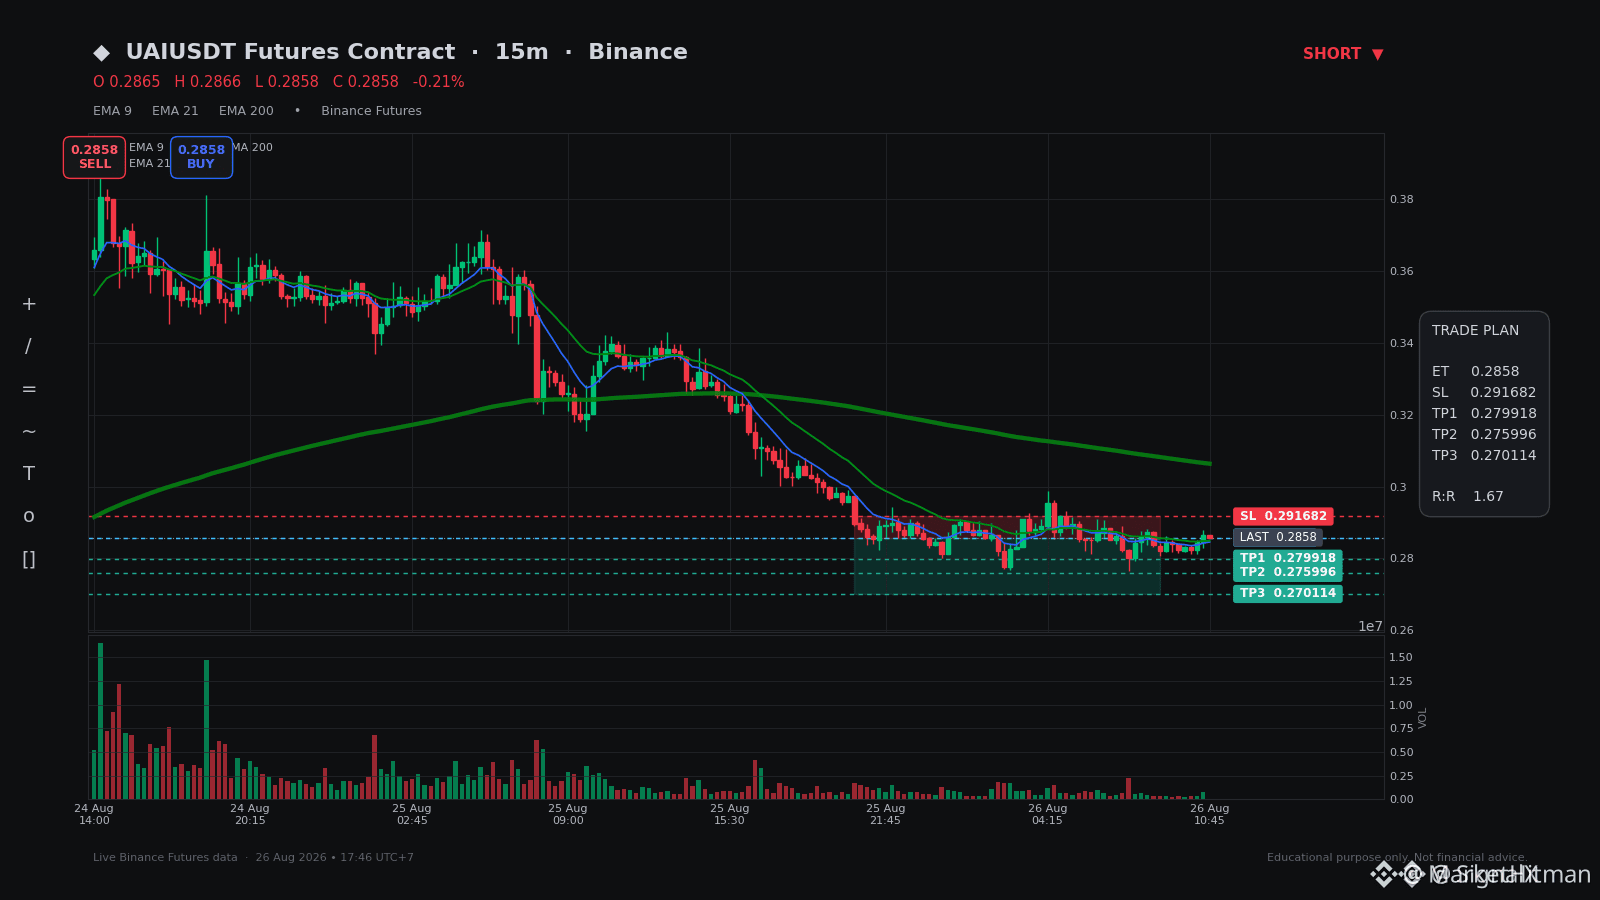
Task: Click the 0.2858 SELL button
Action: (x=94, y=157)
